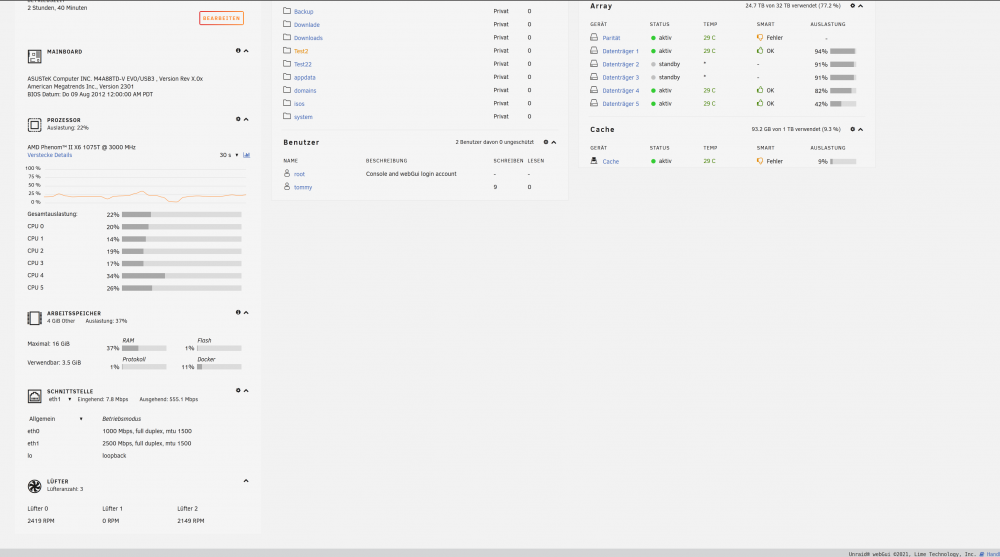The image size is (1000, 557).
Task: Click the RAM 37% usage bar
Action: 144,348
